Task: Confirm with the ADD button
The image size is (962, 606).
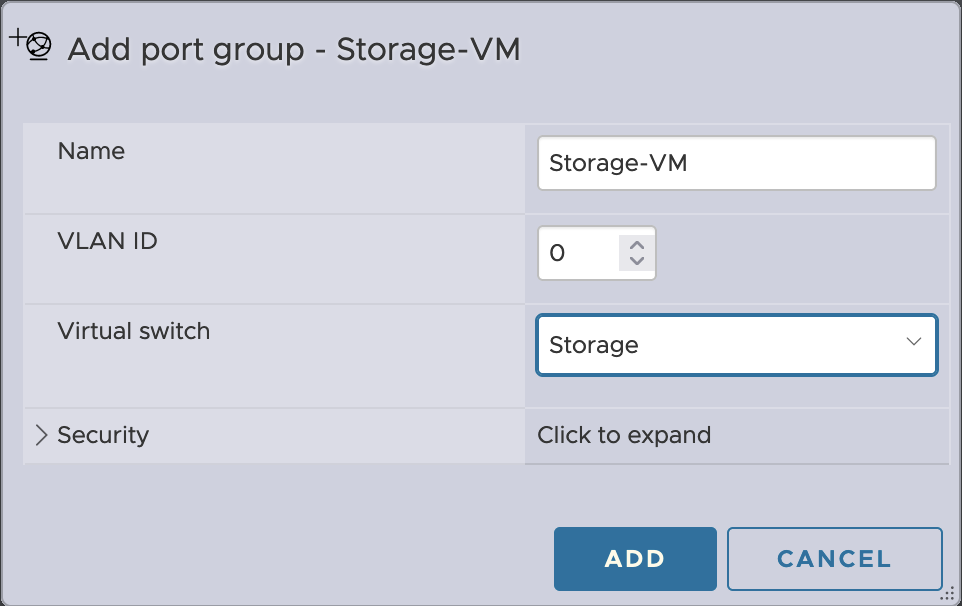Action: tap(635, 559)
